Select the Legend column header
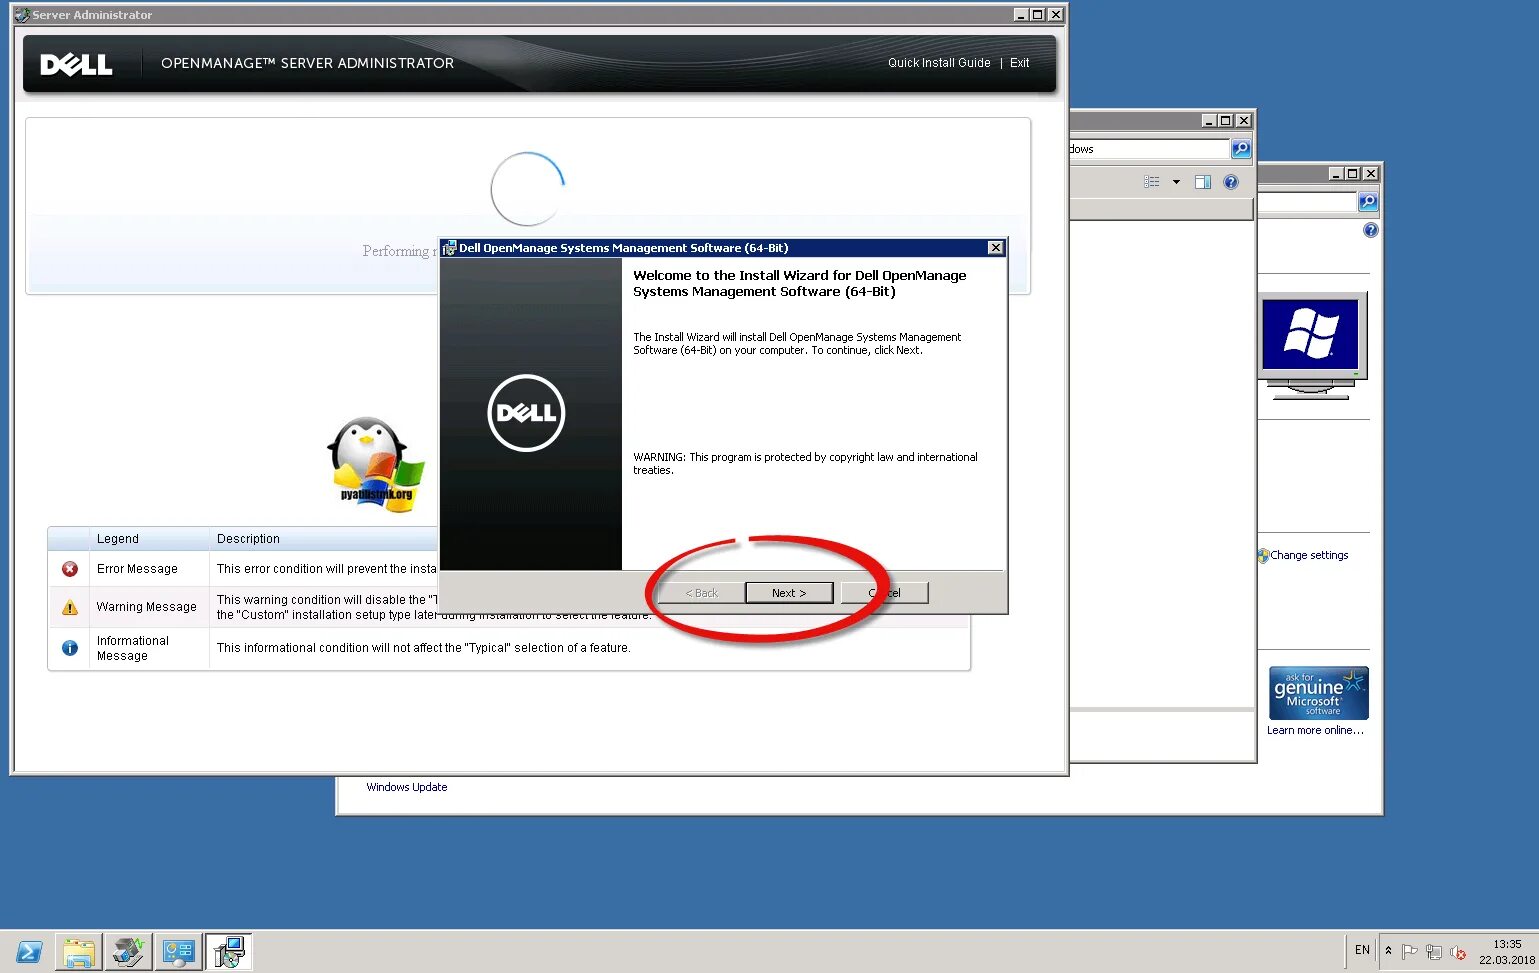 coord(118,539)
